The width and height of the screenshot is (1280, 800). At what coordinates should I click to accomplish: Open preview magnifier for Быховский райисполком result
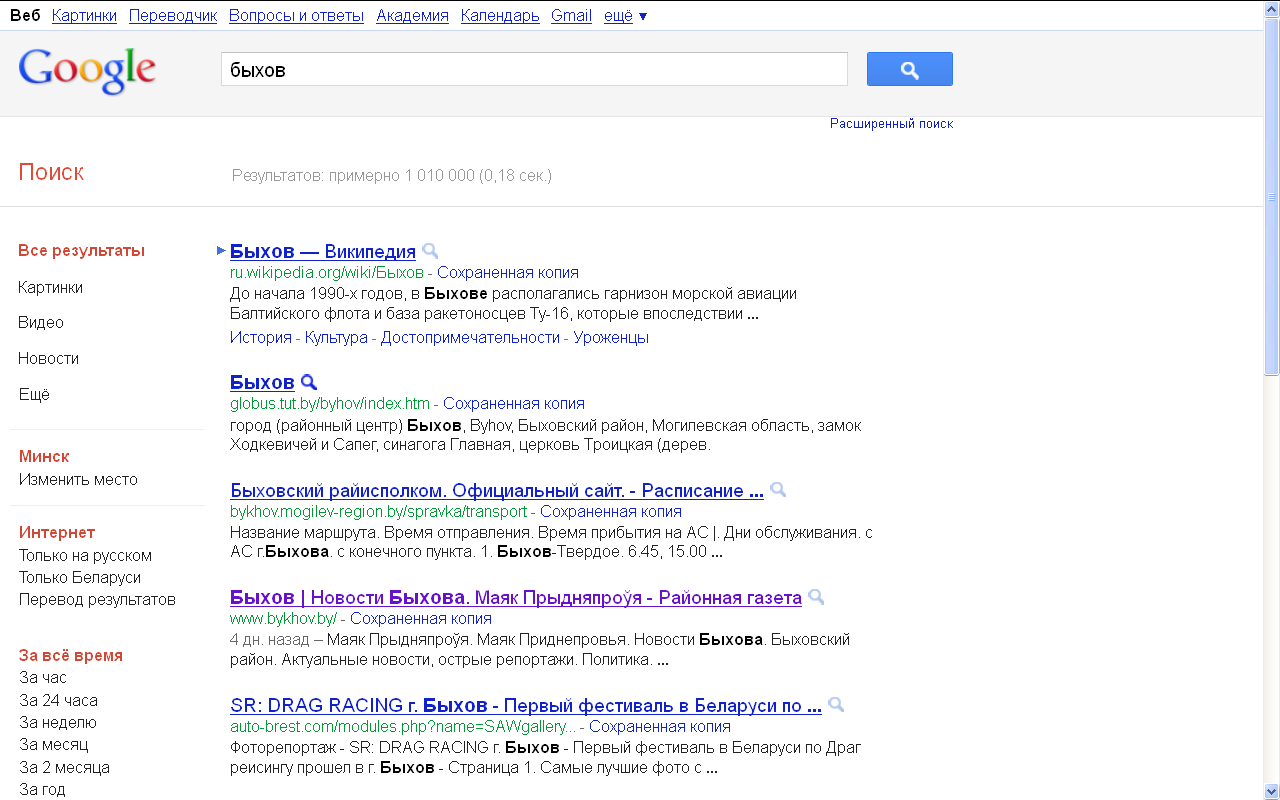[778, 490]
